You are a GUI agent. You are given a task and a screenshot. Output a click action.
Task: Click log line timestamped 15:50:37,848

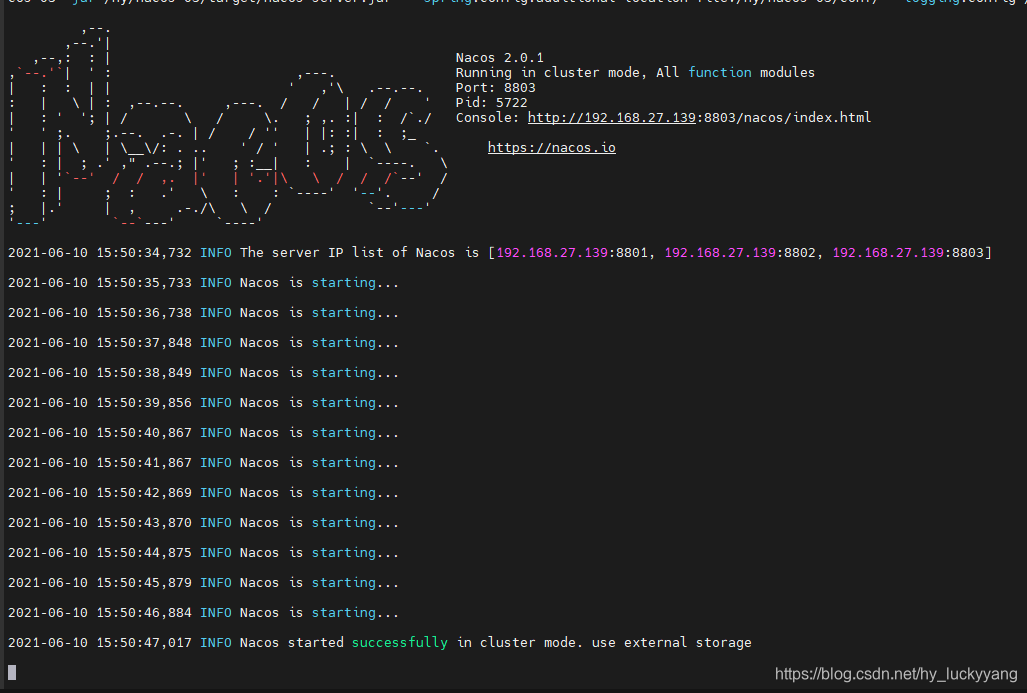tap(203, 343)
